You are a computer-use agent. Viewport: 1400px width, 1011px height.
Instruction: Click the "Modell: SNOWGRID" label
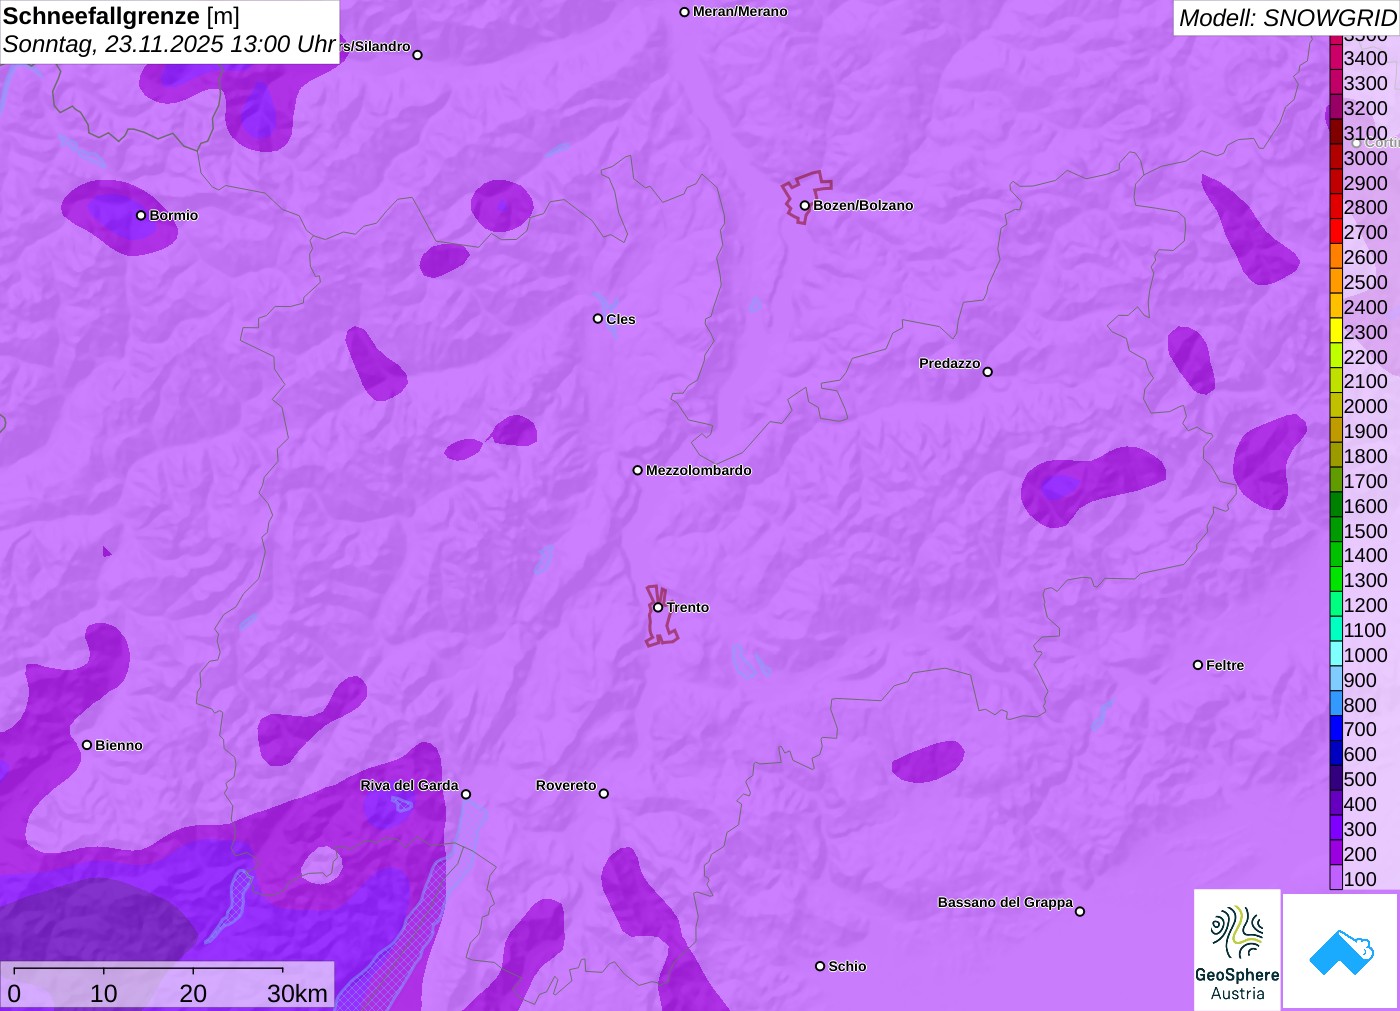point(1287,18)
